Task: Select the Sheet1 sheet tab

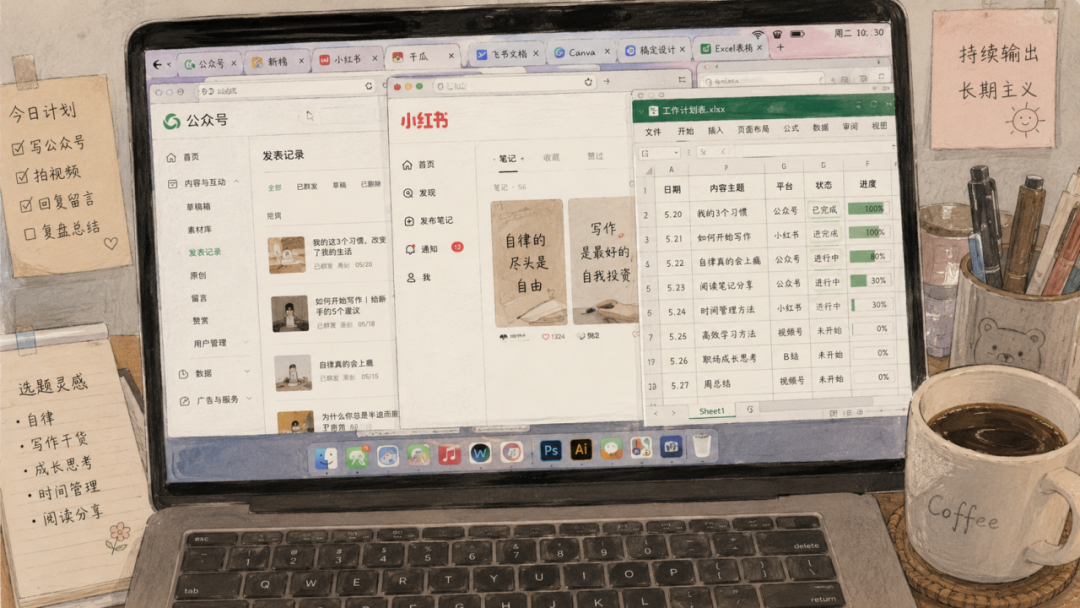Action: (x=712, y=411)
